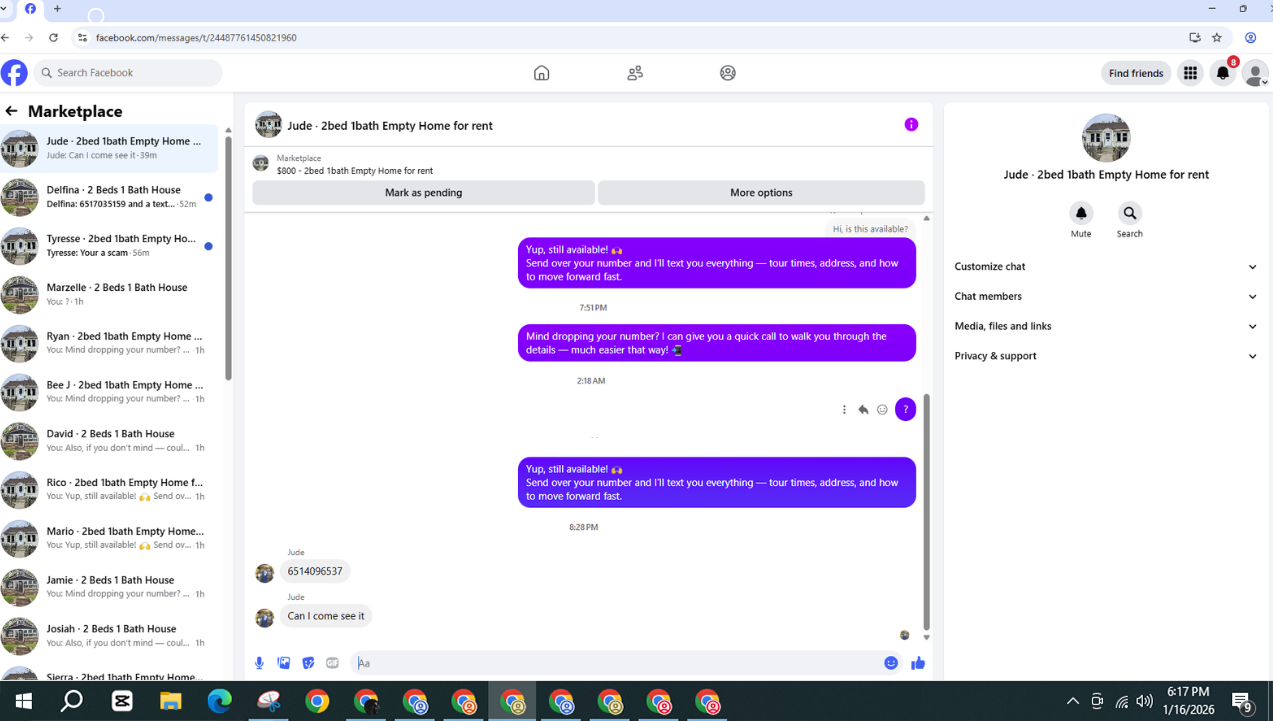
Task: Click Find friends button
Action: point(1136,73)
